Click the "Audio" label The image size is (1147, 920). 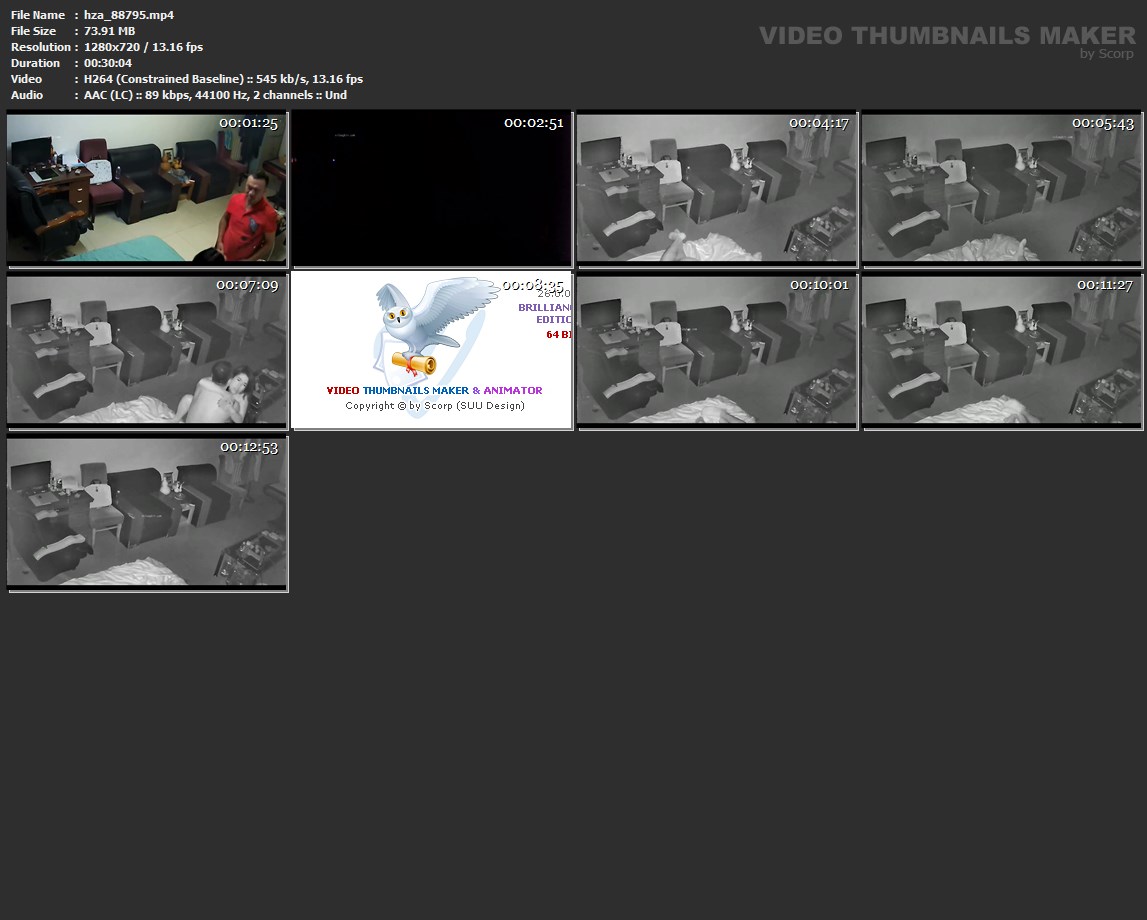pyautogui.click(x=27, y=95)
